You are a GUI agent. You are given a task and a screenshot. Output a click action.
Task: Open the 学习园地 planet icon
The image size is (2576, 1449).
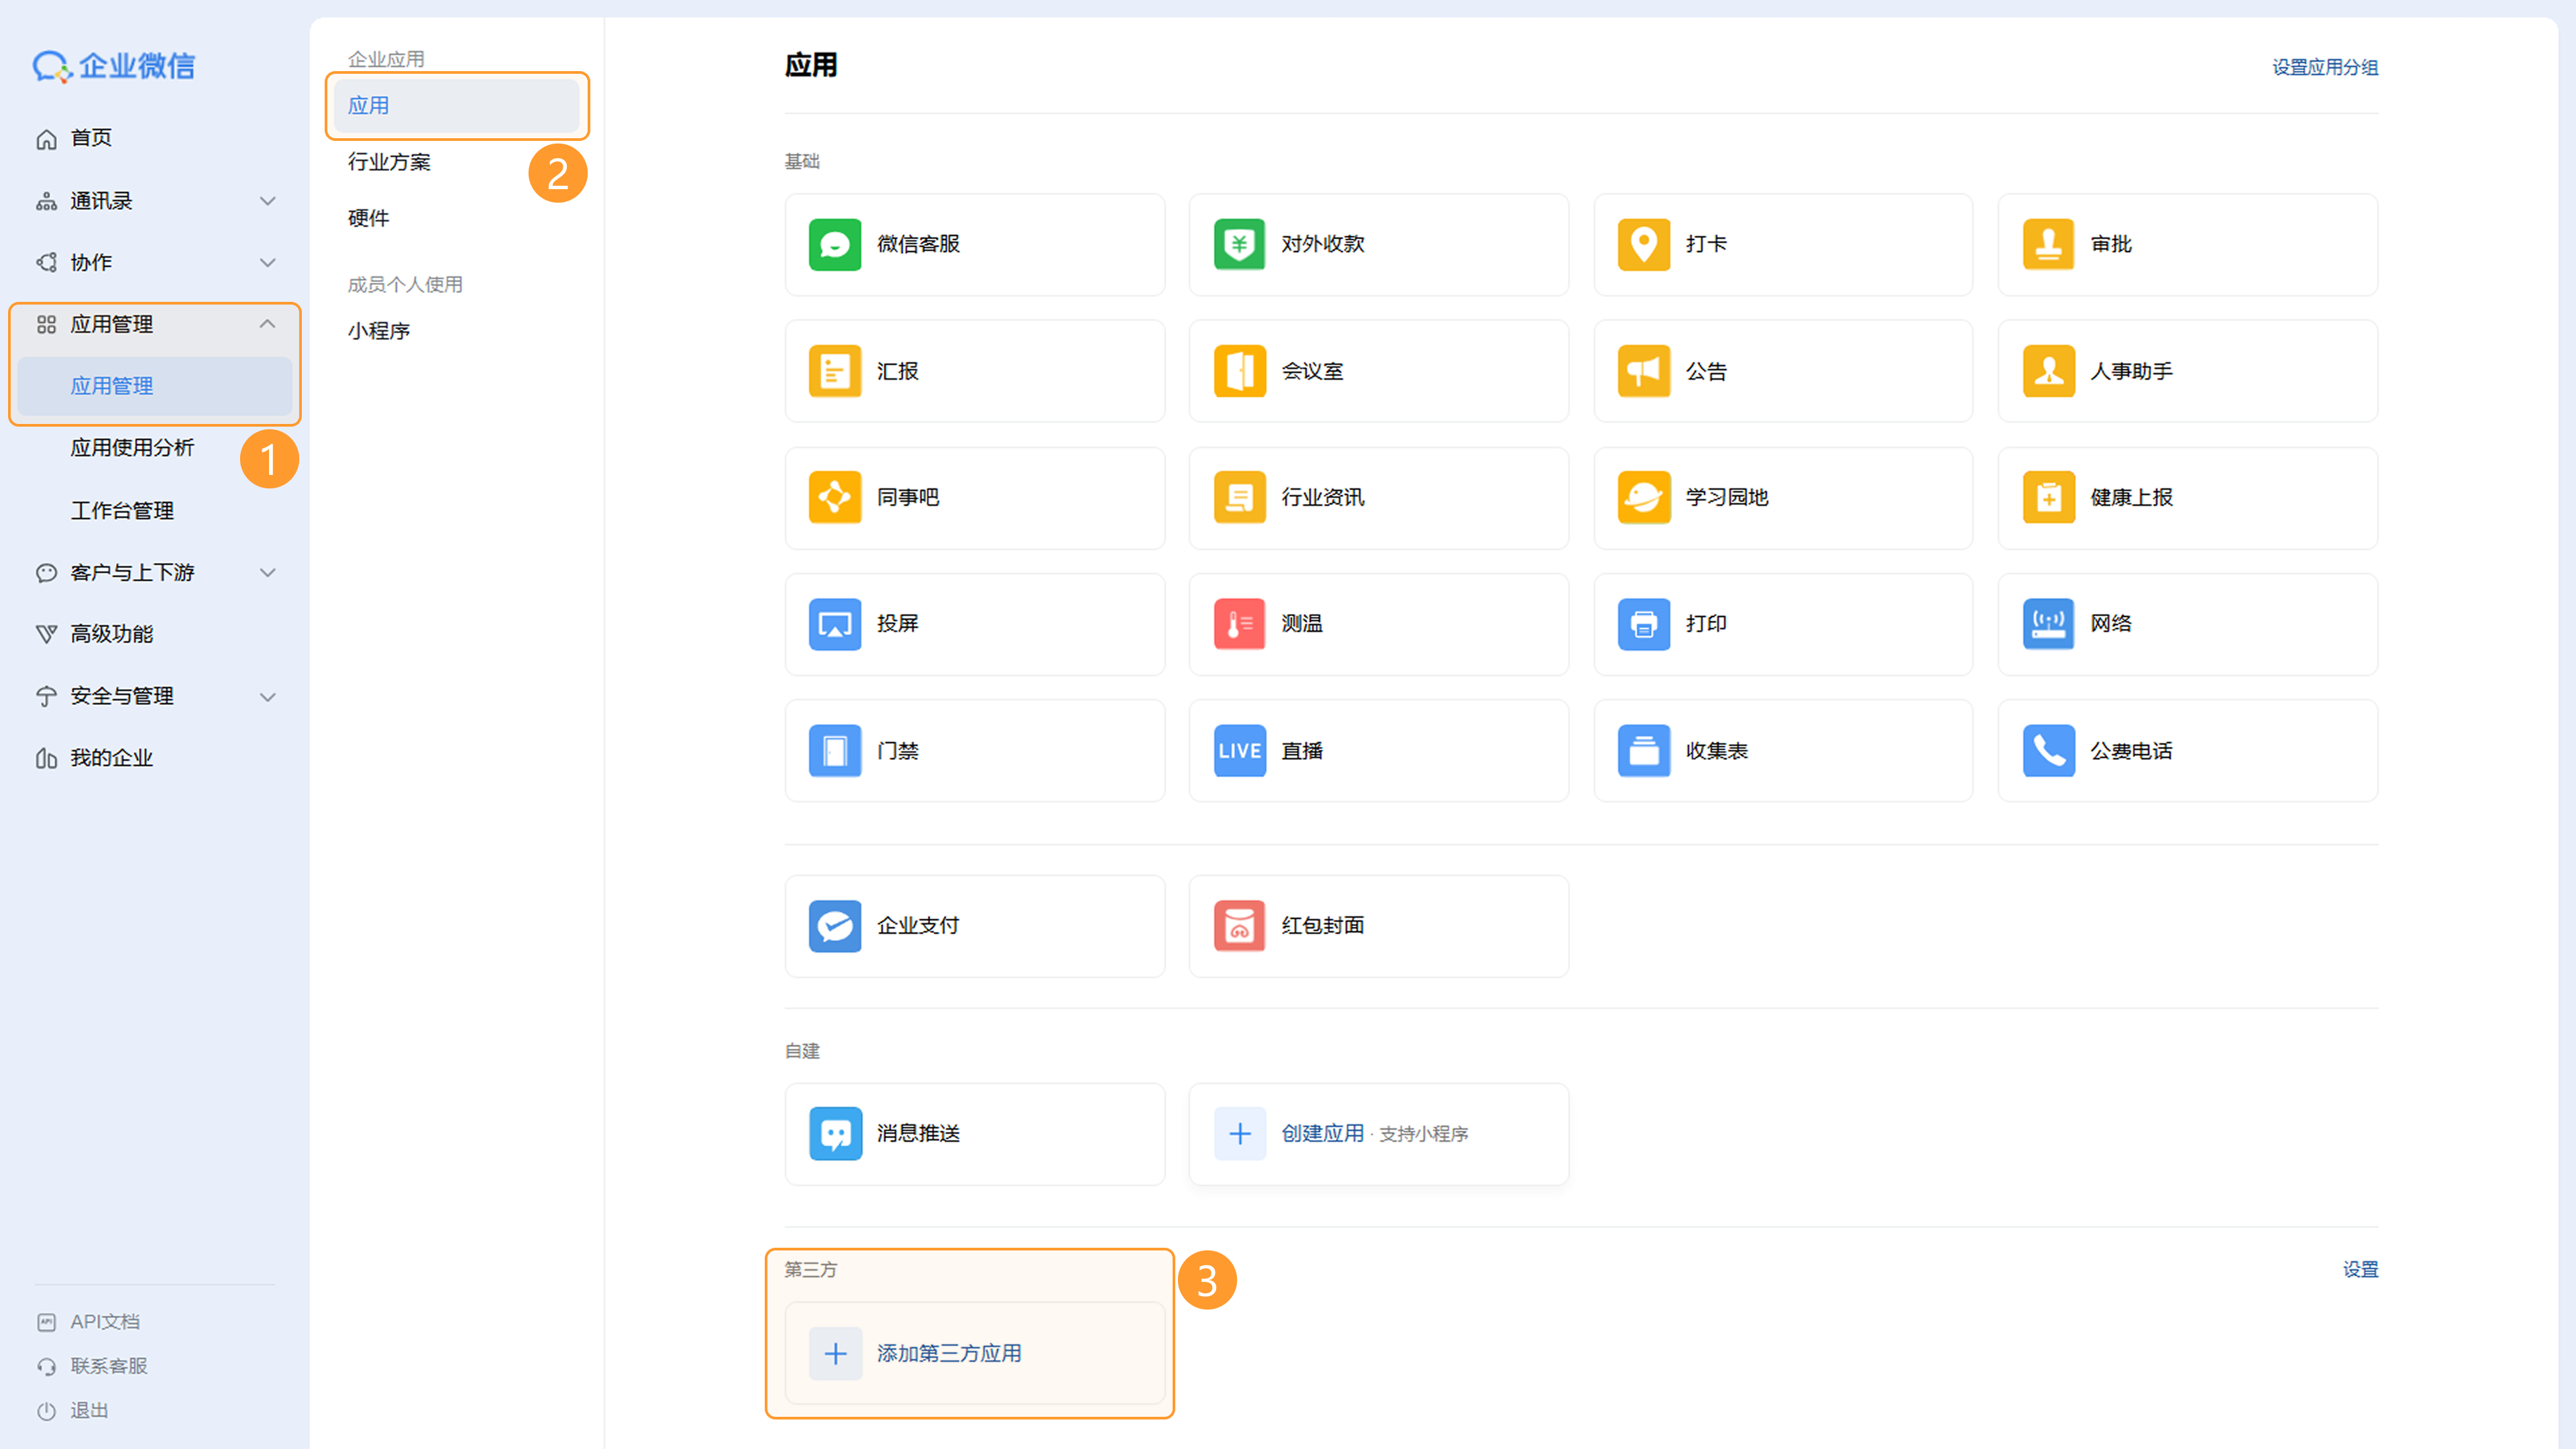coord(1643,497)
